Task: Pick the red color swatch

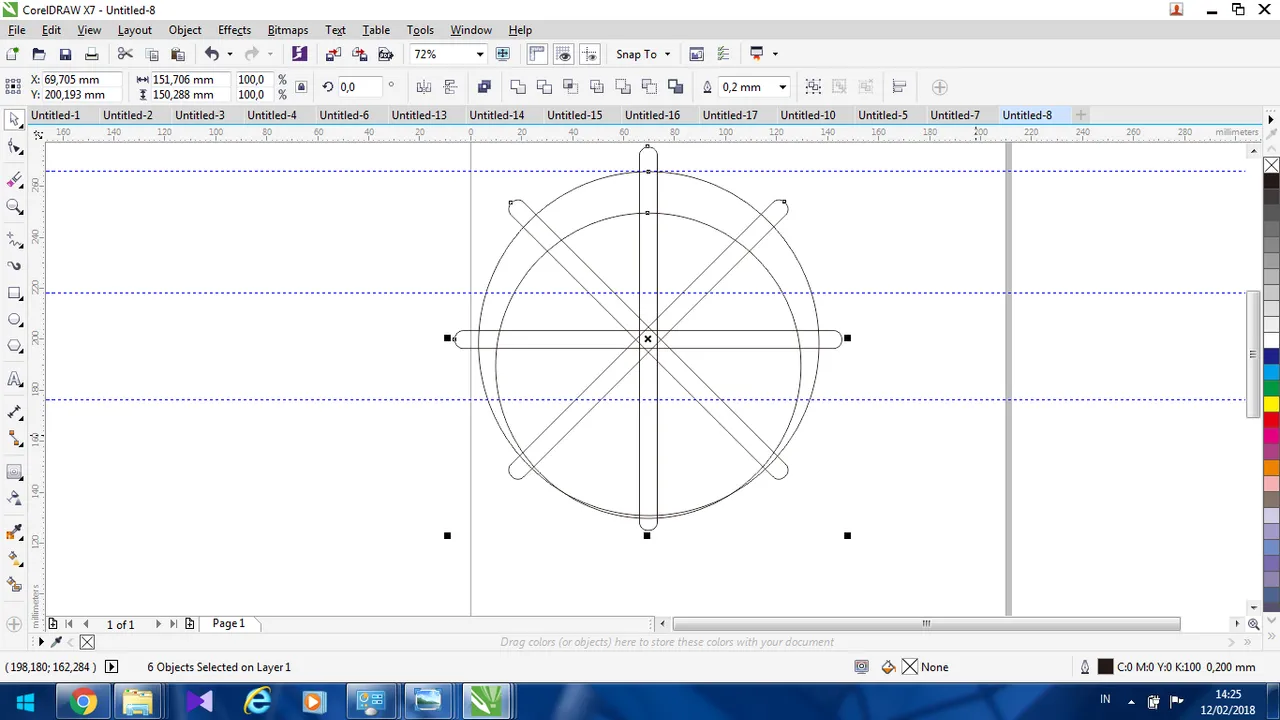Action: (x=1271, y=420)
